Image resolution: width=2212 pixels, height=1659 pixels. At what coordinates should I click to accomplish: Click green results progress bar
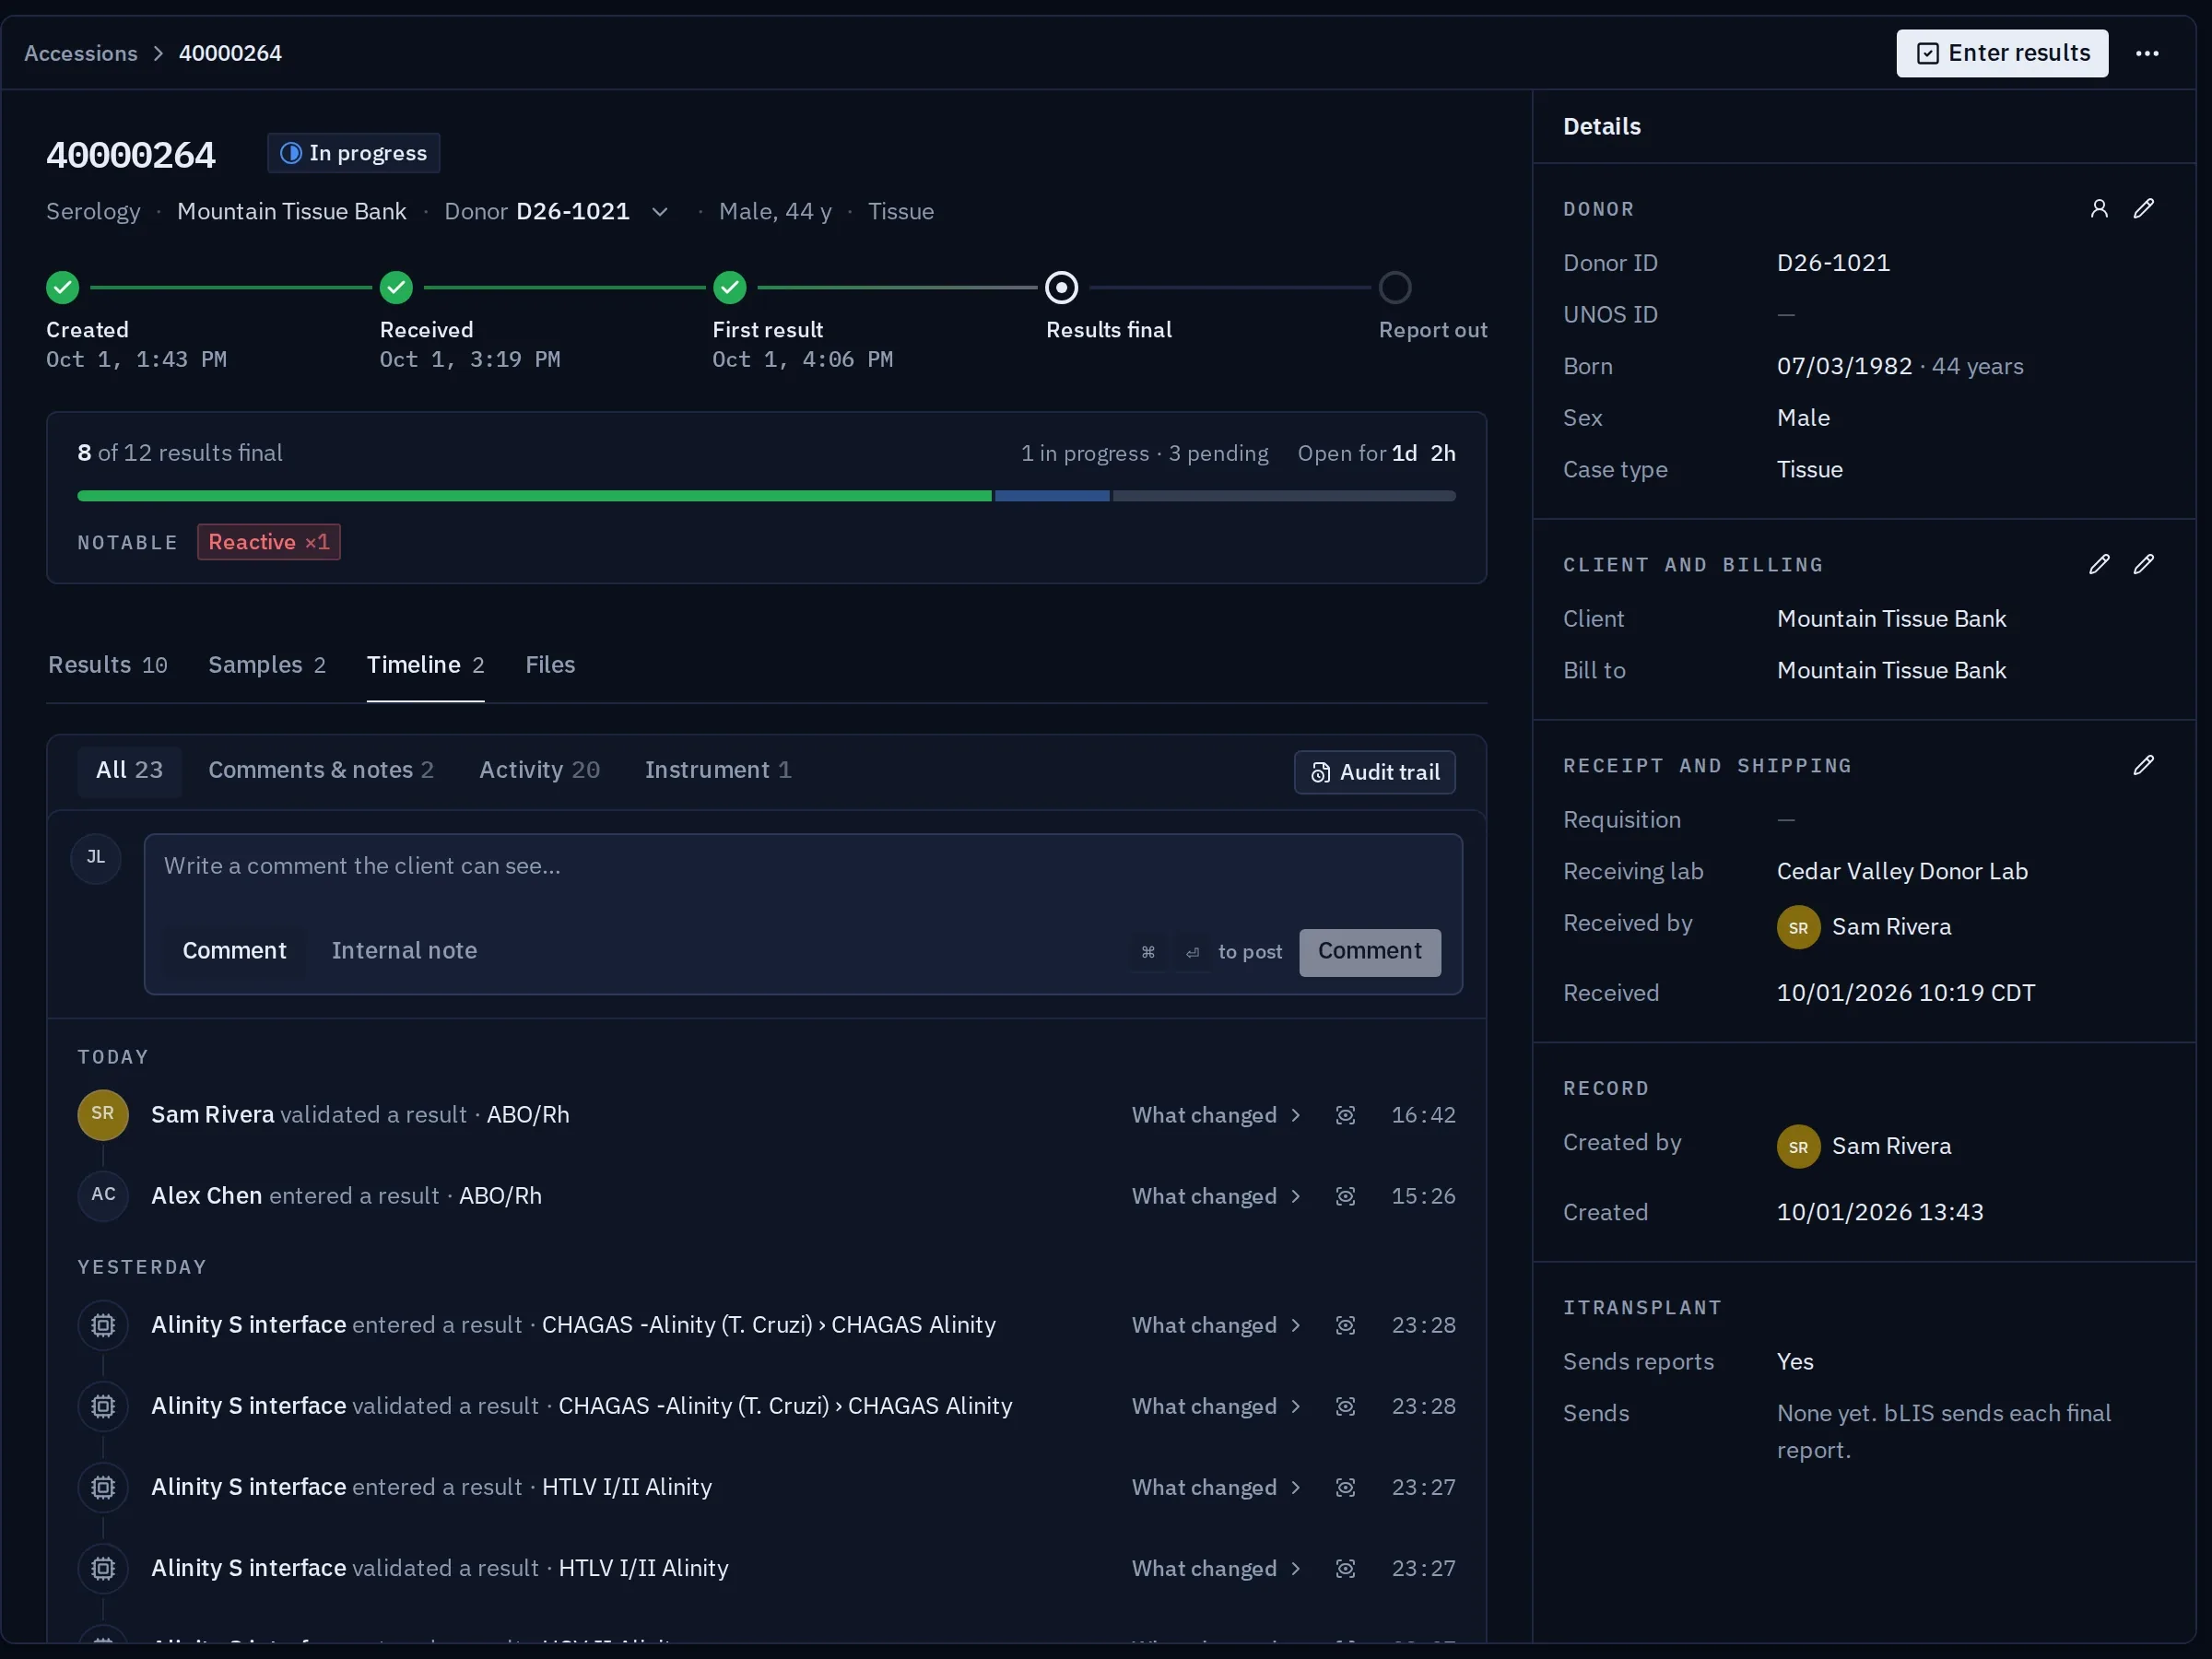534,496
